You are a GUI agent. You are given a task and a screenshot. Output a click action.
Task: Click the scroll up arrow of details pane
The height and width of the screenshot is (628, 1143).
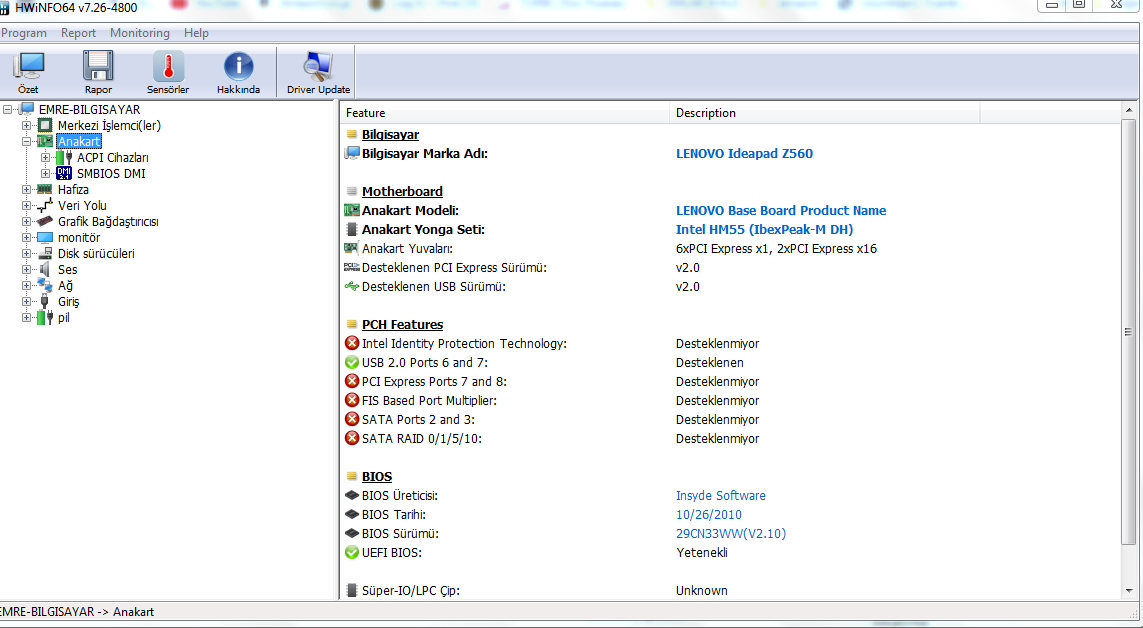coord(1128,110)
